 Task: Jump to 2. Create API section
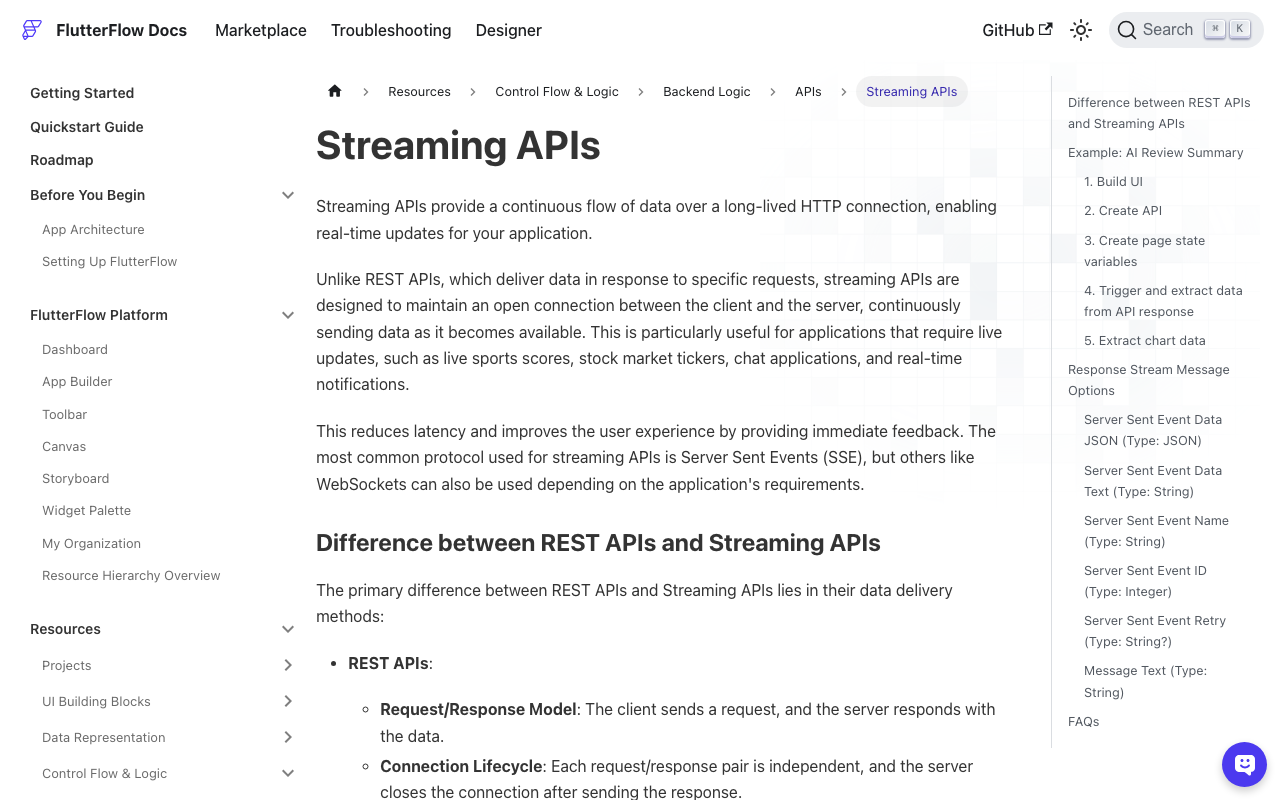pyautogui.click(x=1123, y=210)
